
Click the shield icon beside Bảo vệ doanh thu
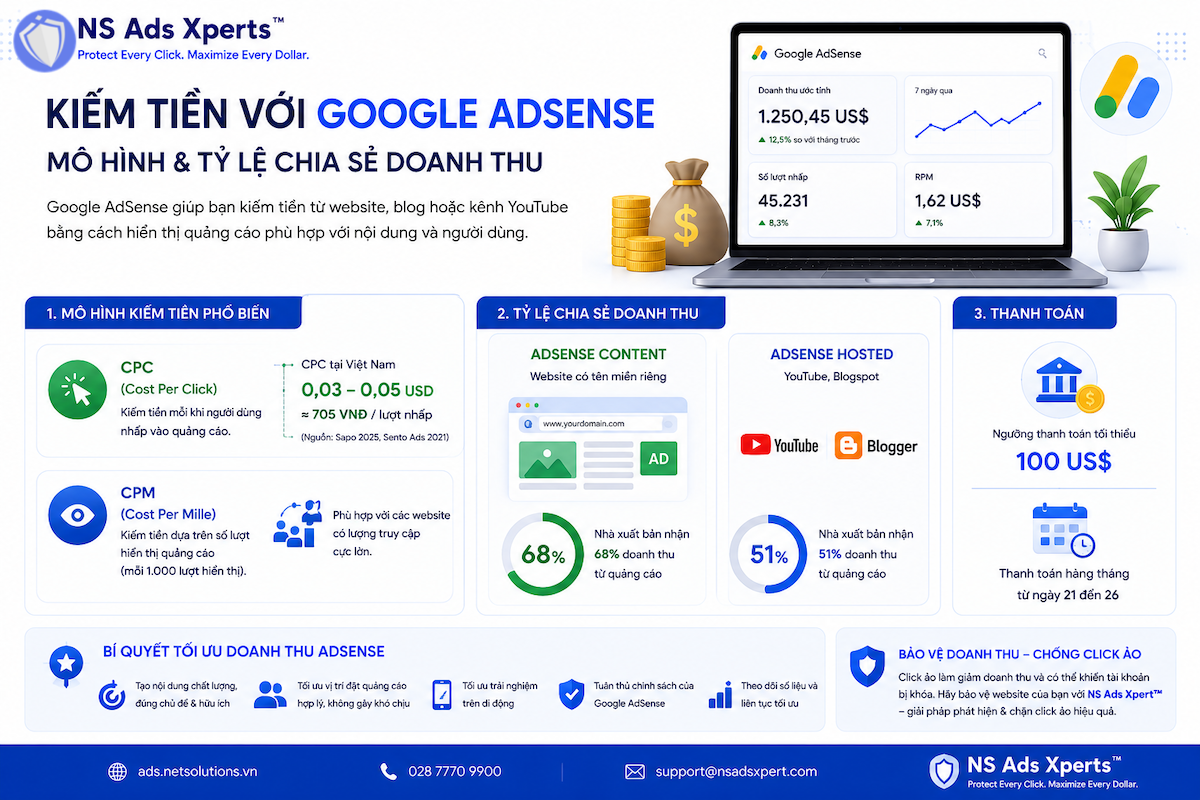click(866, 666)
